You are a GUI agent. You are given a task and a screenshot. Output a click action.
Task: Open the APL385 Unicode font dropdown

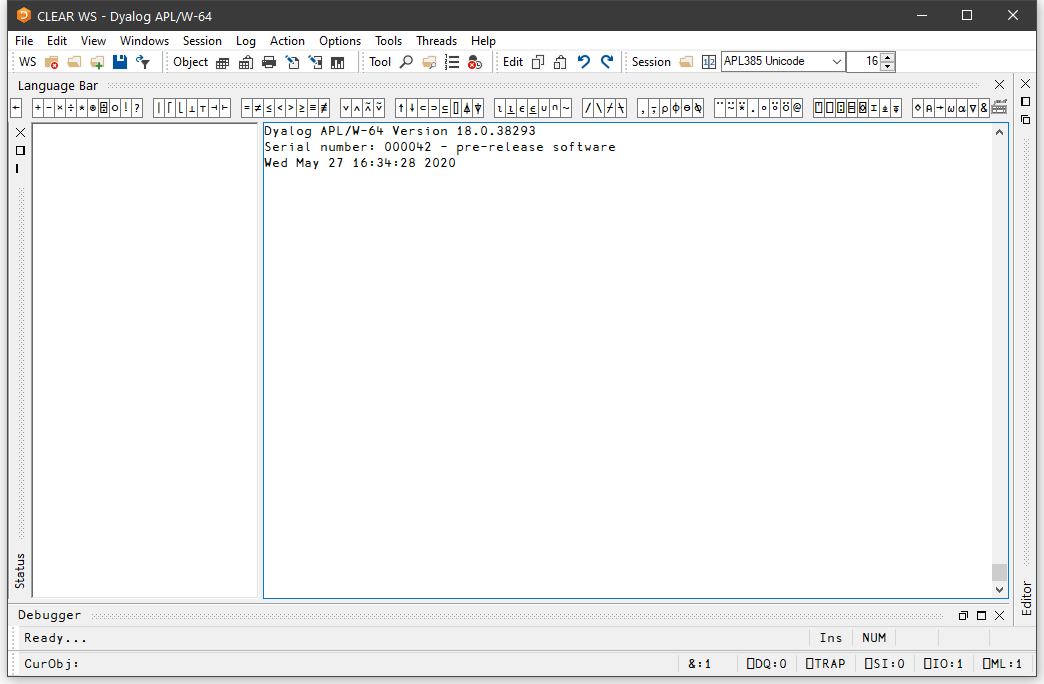pos(837,62)
